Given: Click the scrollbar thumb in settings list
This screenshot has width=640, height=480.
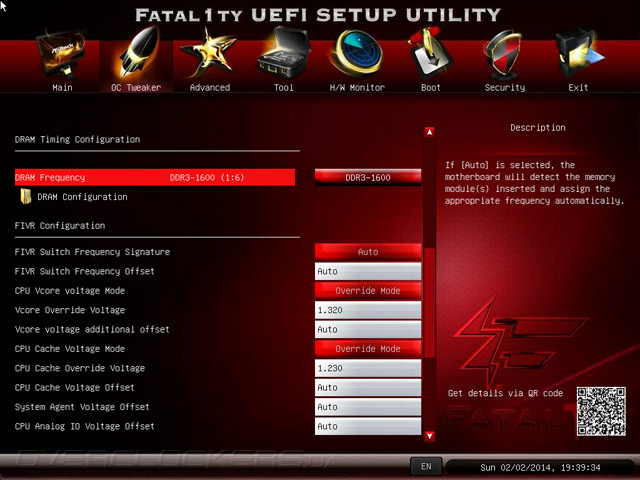Looking at the screenshot, I should (429, 303).
